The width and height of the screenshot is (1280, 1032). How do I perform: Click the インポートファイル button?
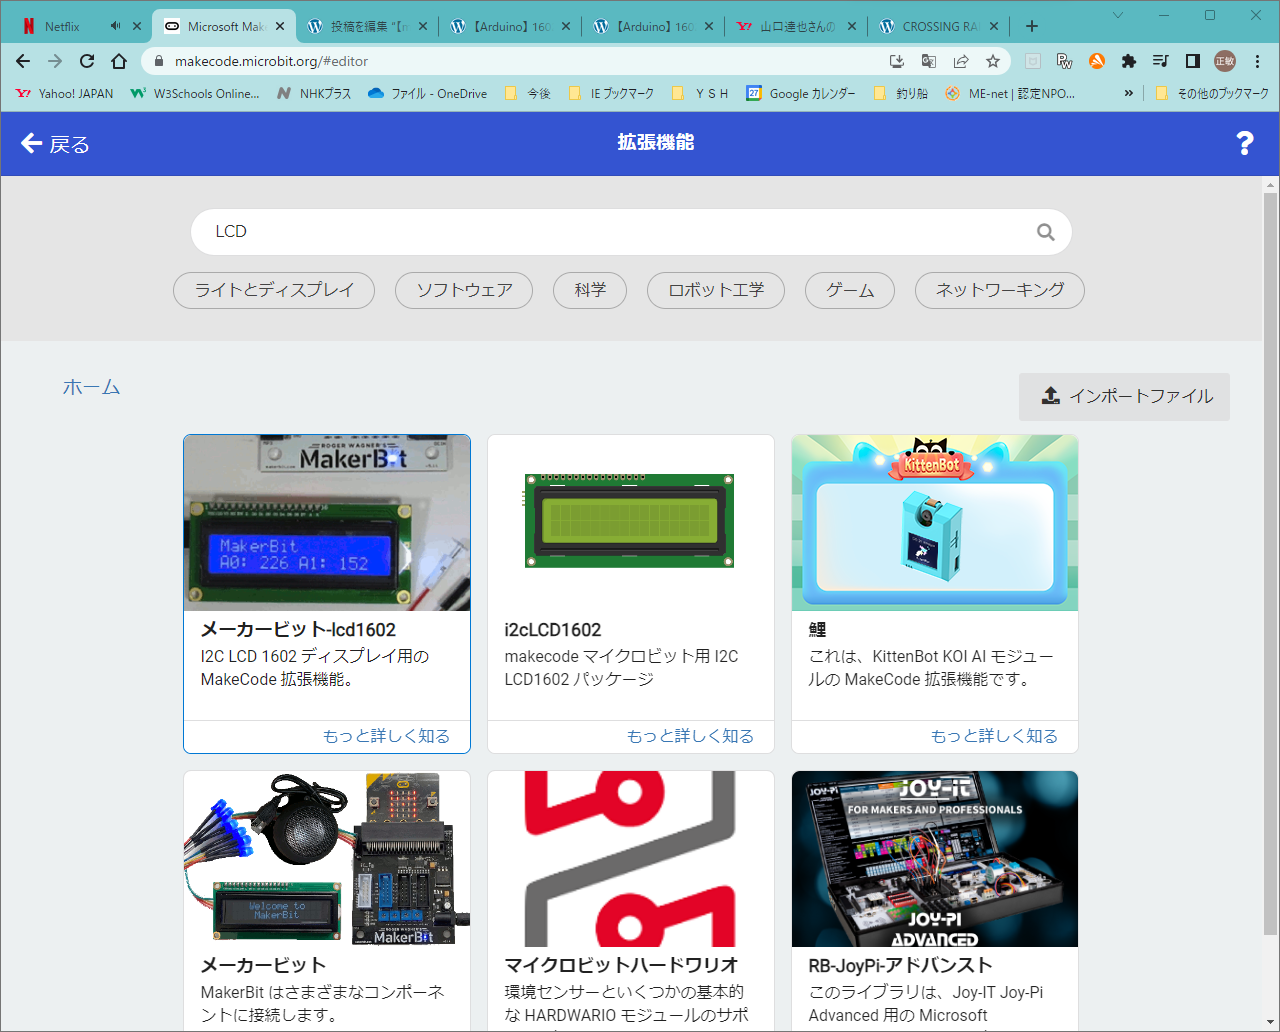1124,397
